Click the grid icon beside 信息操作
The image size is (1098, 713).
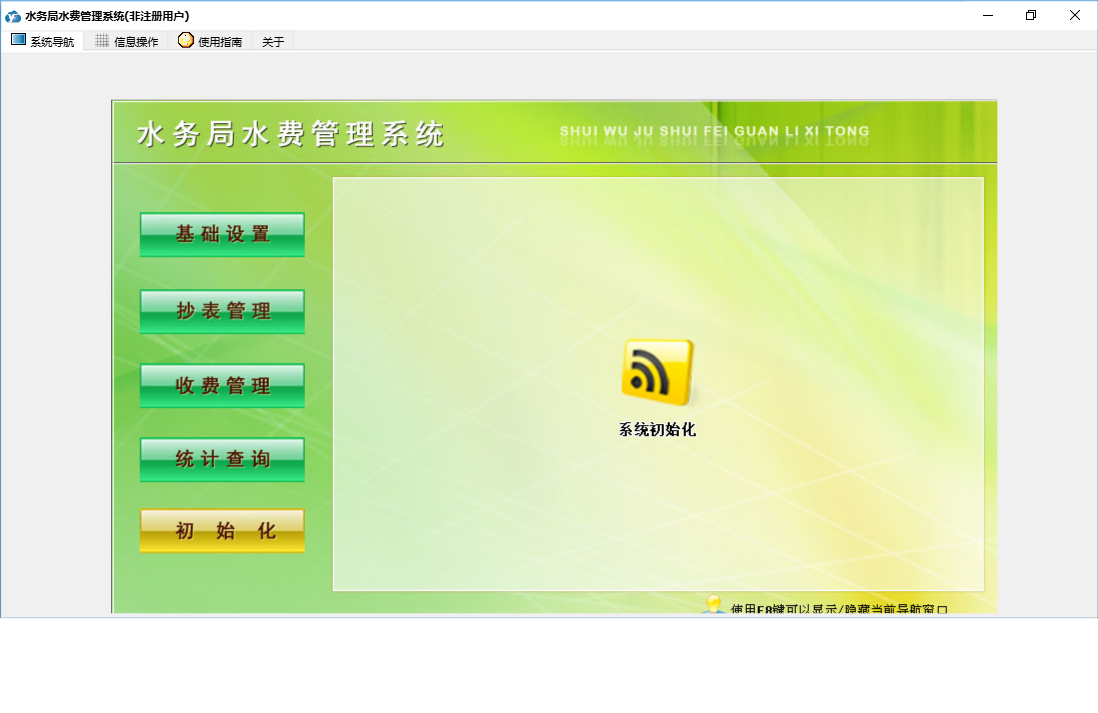pos(102,41)
